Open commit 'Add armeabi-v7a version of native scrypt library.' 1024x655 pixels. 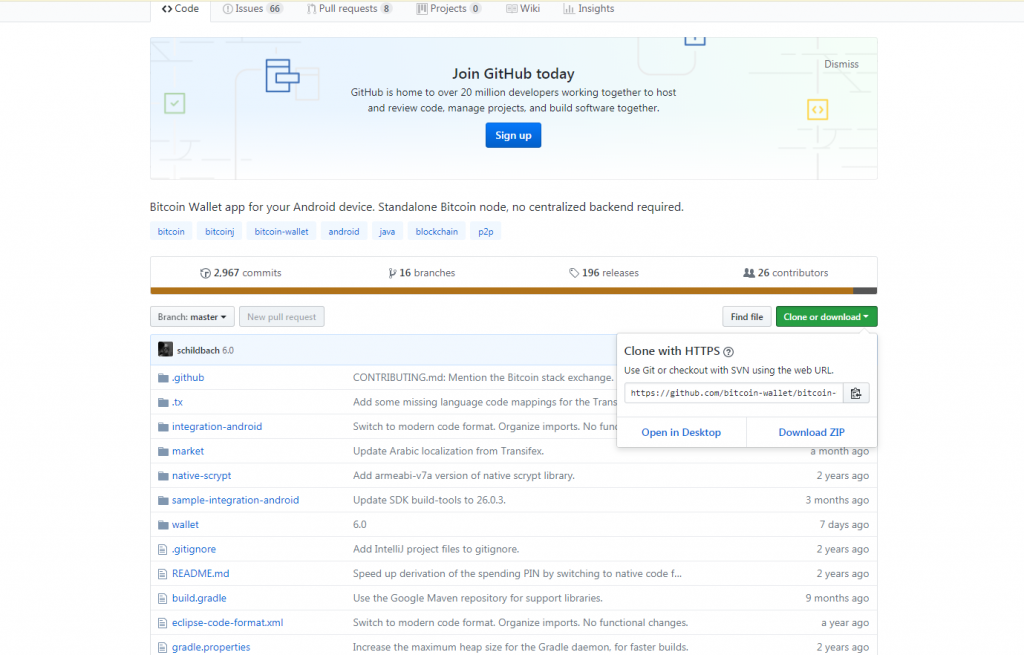coord(464,475)
